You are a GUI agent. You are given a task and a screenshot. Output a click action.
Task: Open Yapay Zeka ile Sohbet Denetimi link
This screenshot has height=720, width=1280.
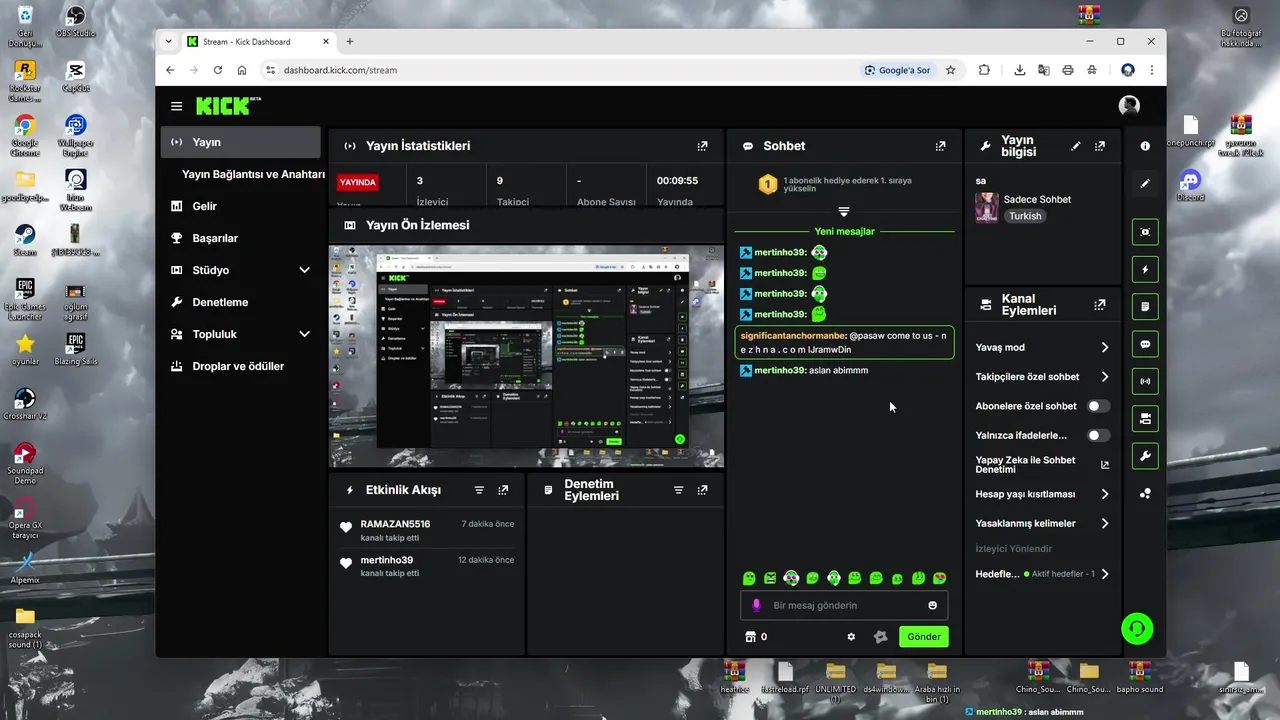pos(1042,465)
